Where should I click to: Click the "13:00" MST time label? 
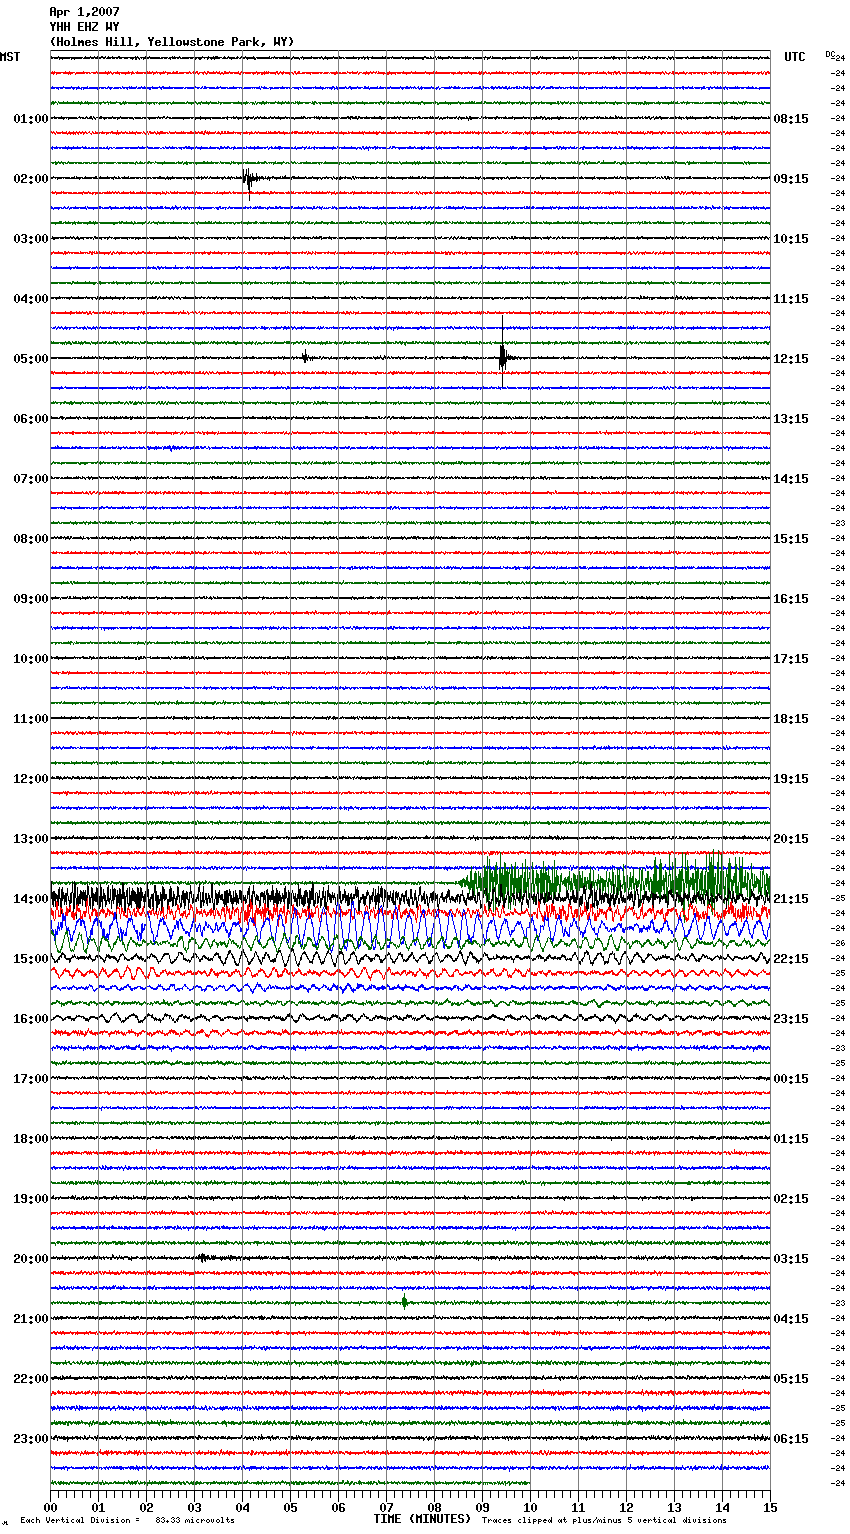[x=31, y=839]
